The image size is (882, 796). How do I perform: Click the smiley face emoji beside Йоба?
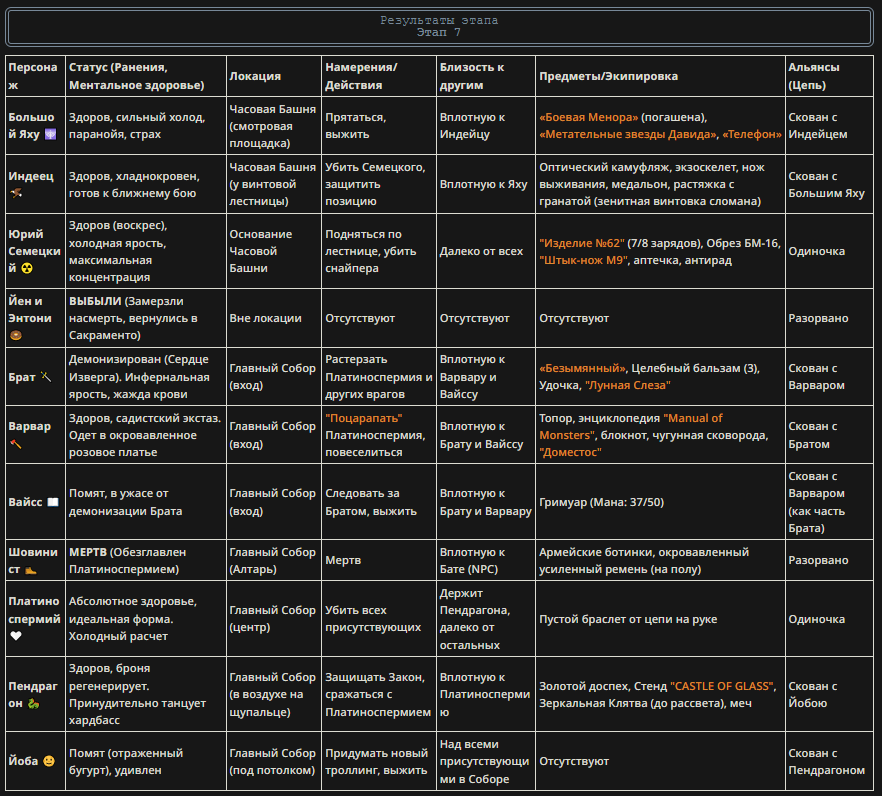click(50, 761)
